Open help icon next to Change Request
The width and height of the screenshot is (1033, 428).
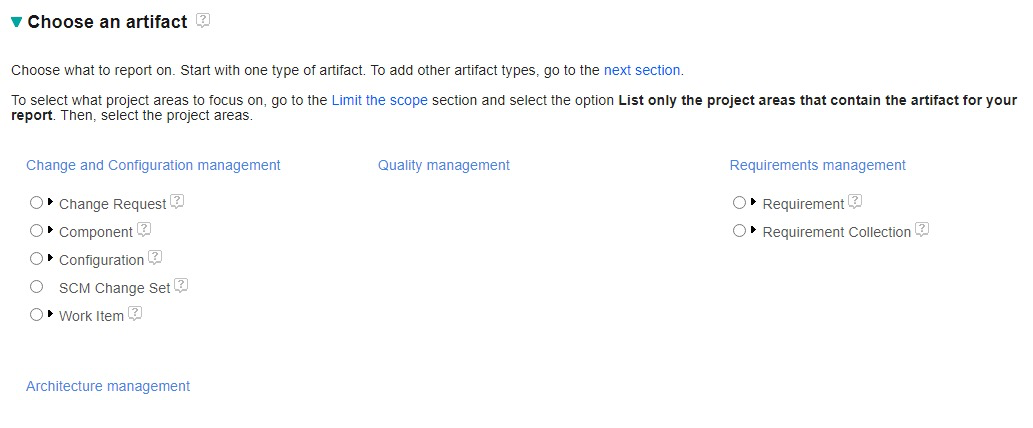pyautogui.click(x=177, y=201)
